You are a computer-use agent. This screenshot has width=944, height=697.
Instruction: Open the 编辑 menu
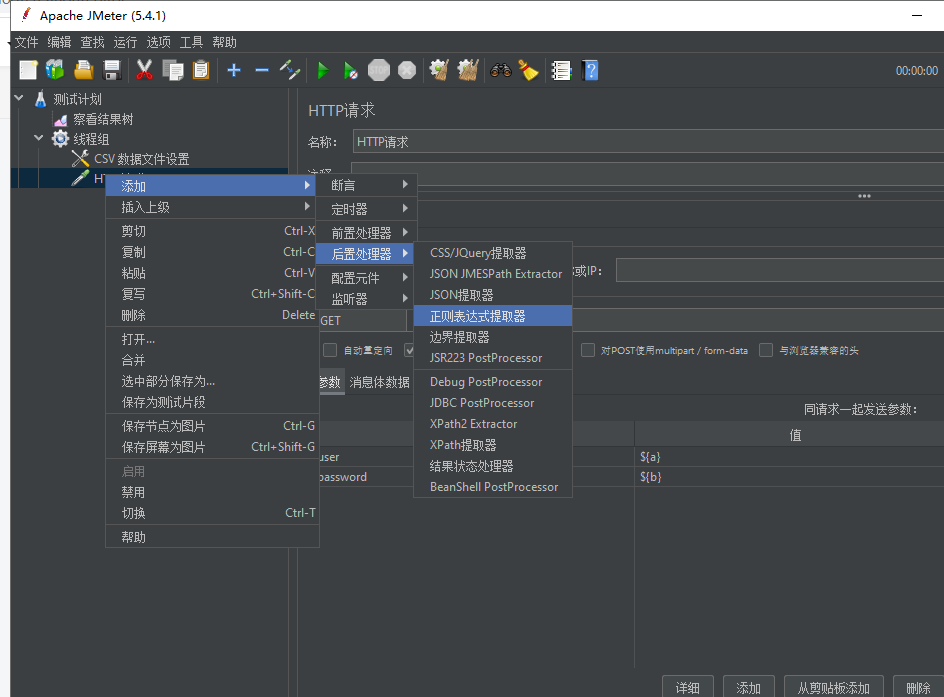[x=59, y=42]
